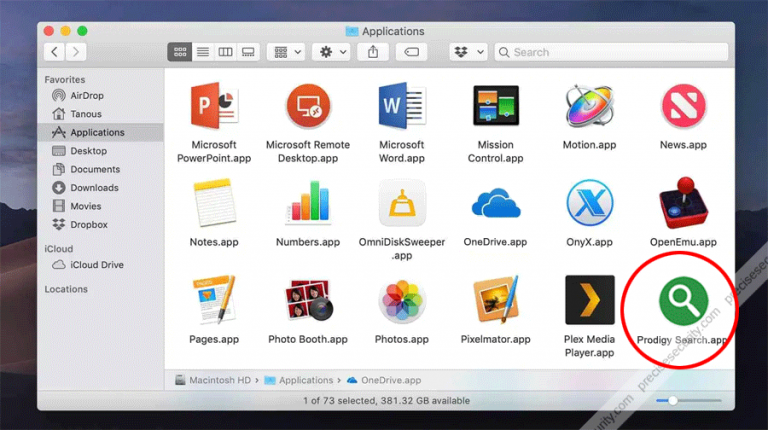Screen dimensions: 768x430
Task: Click the Mission Control.app icon
Action: click(x=496, y=106)
